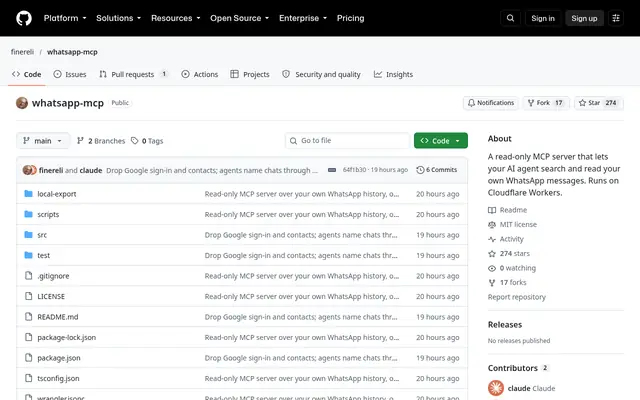640x400 pixels.
Task: Open the local-export folder name
Action: (57, 194)
